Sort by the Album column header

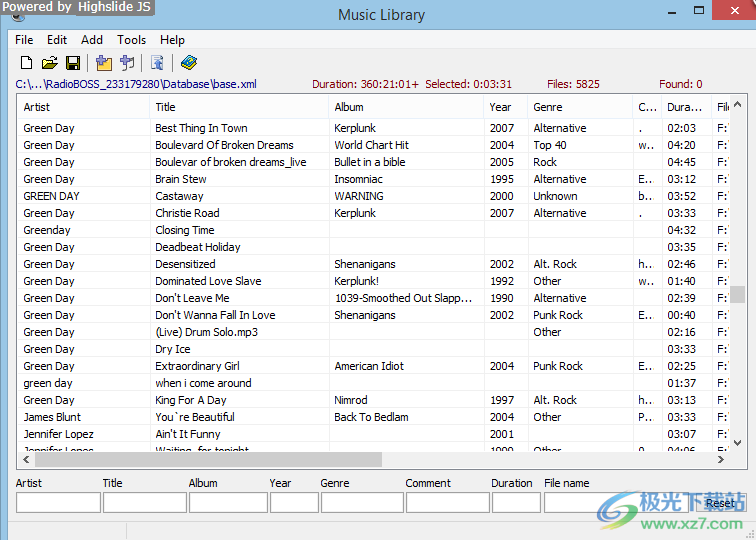tap(406, 107)
